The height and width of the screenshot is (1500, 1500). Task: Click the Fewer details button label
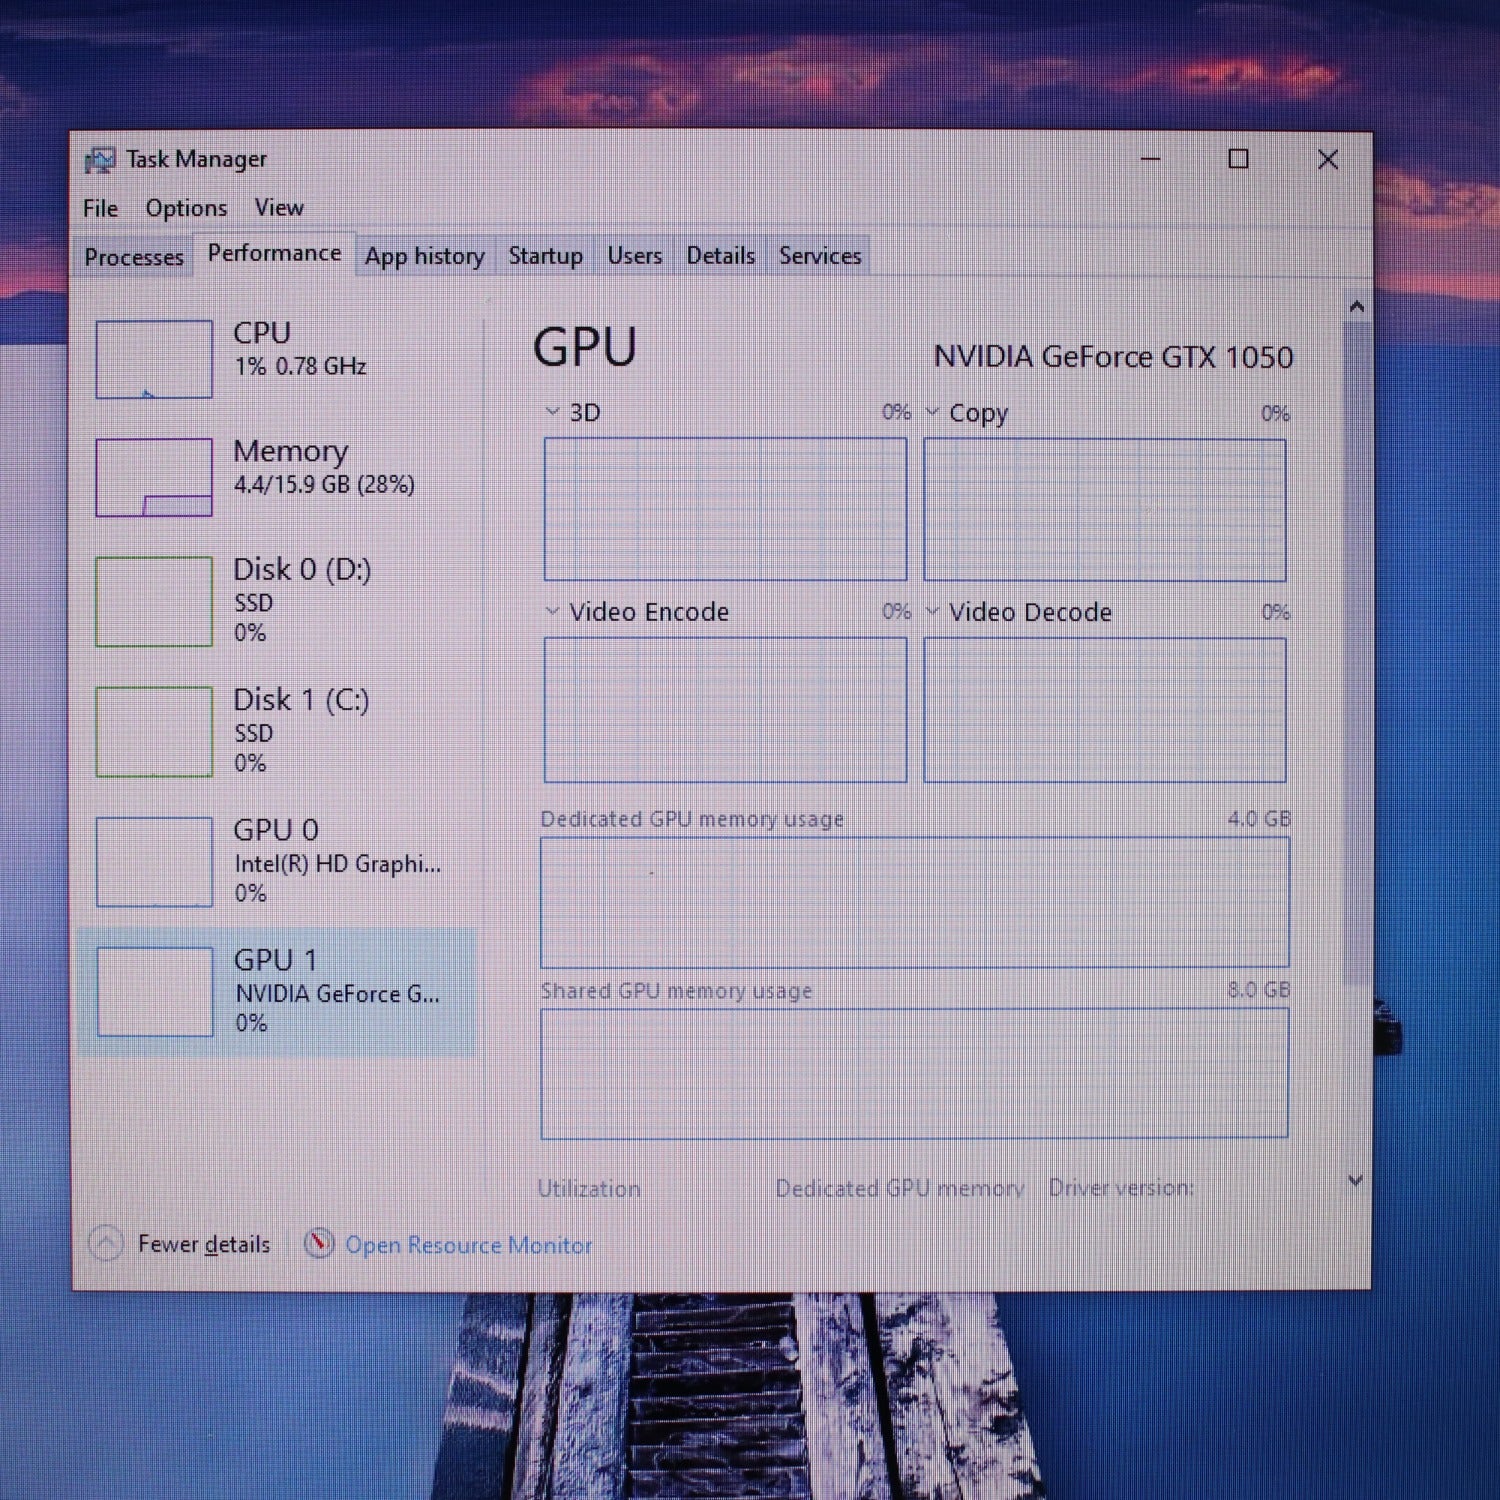coord(204,1244)
